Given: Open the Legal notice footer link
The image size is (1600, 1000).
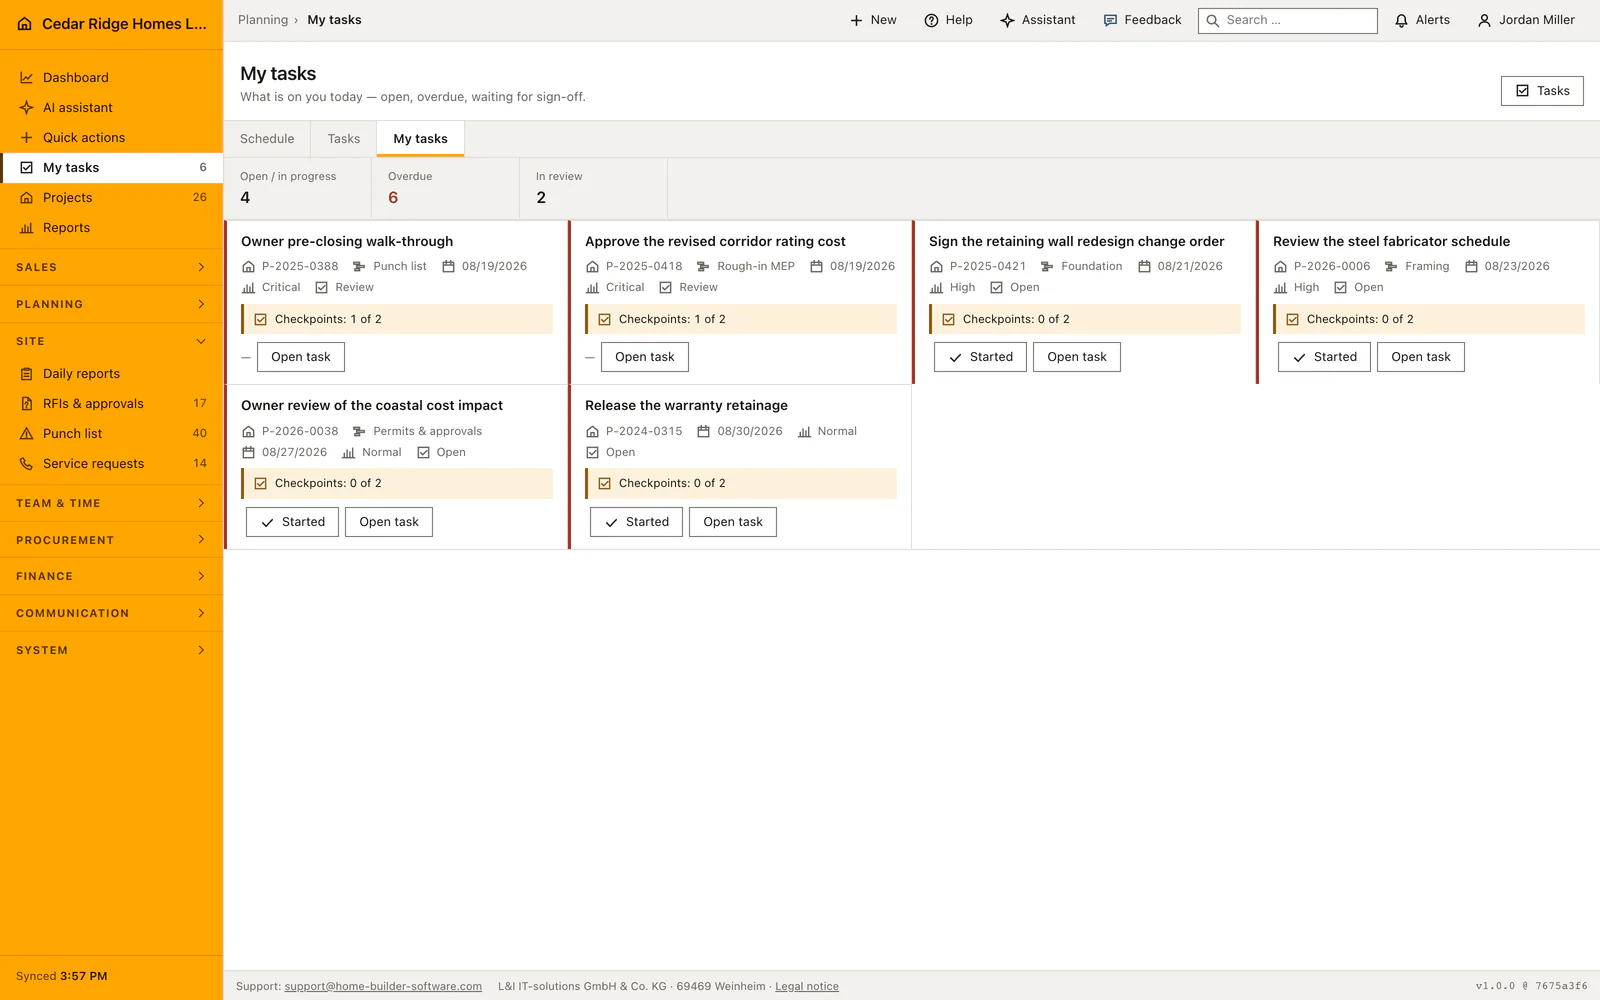Looking at the screenshot, I should tap(807, 986).
